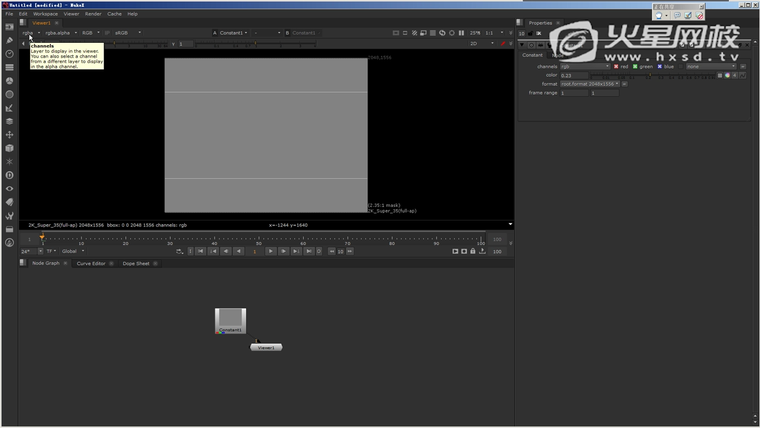Open the Render menu

tap(93, 14)
